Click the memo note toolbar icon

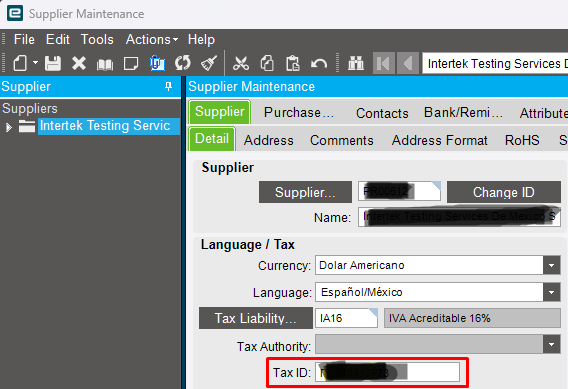click(131, 63)
